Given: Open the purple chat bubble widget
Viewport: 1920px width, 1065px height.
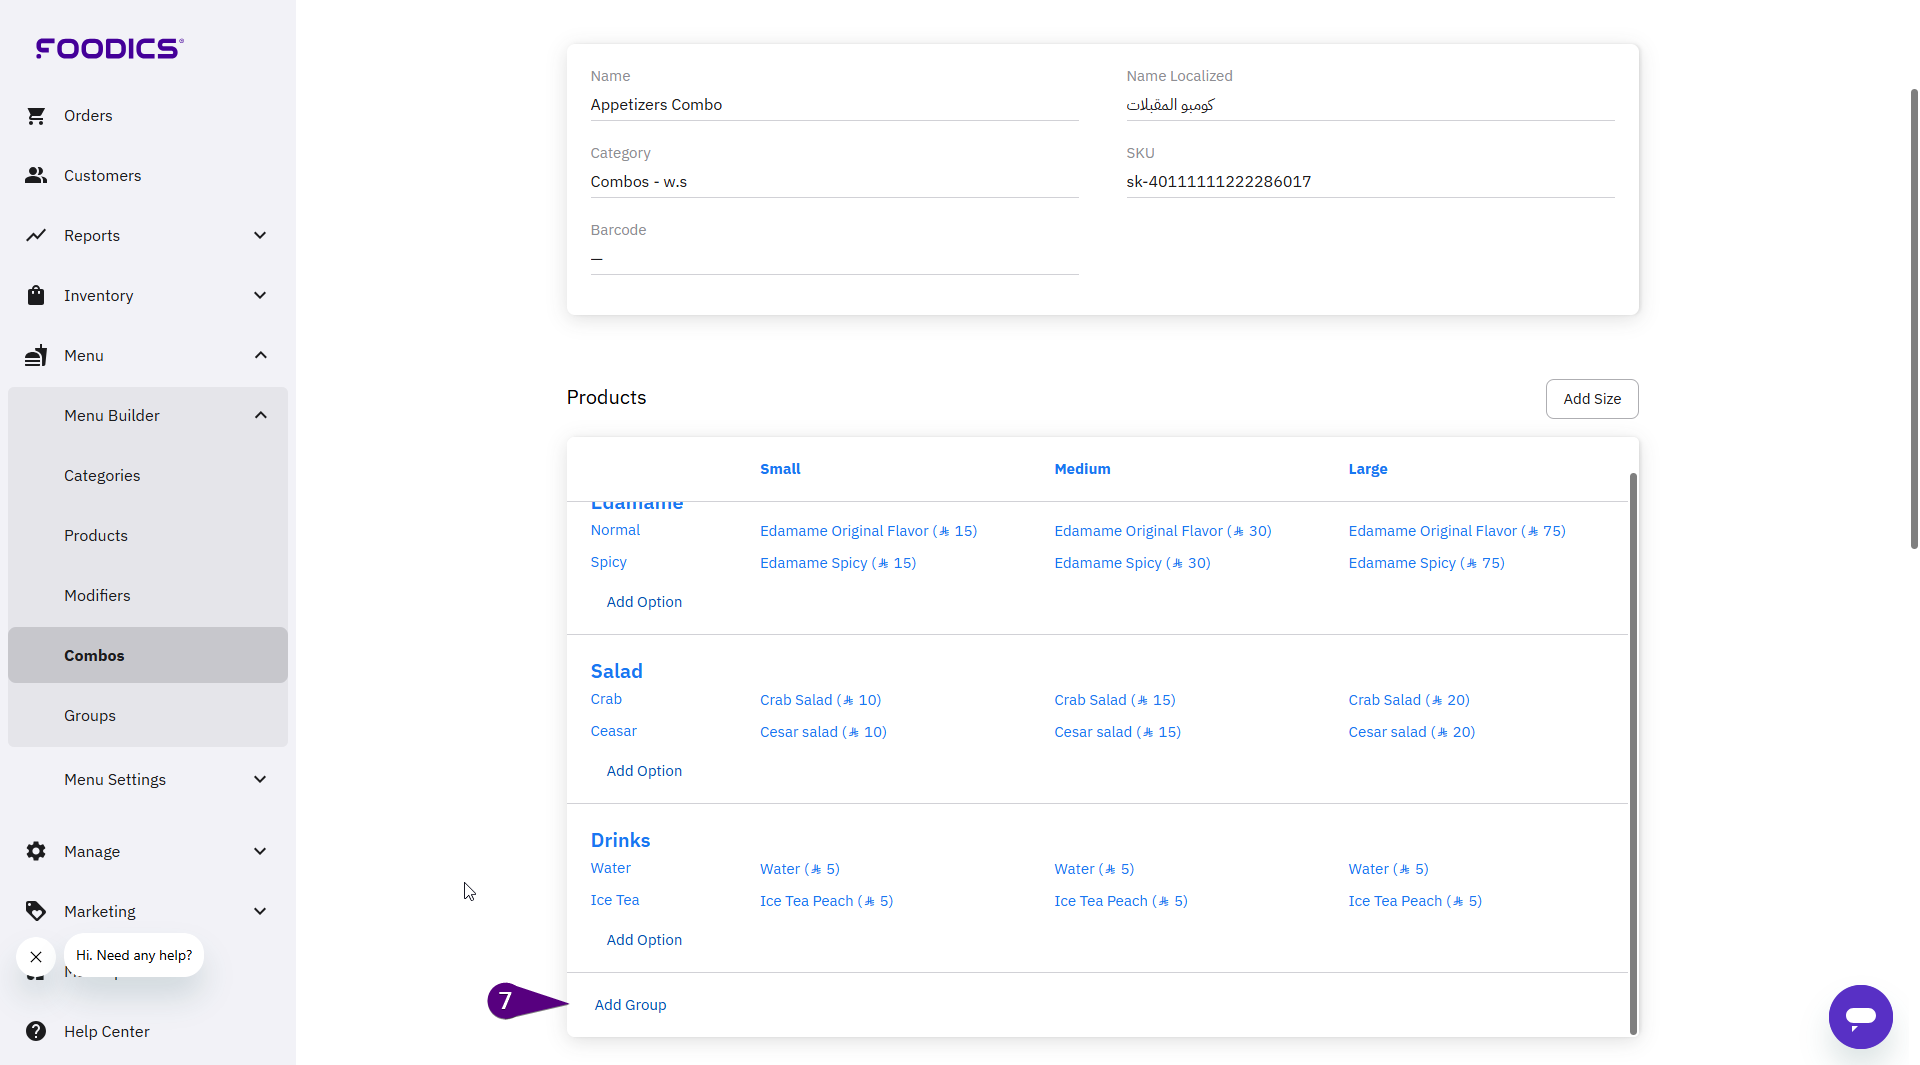Looking at the screenshot, I should tap(1860, 1017).
